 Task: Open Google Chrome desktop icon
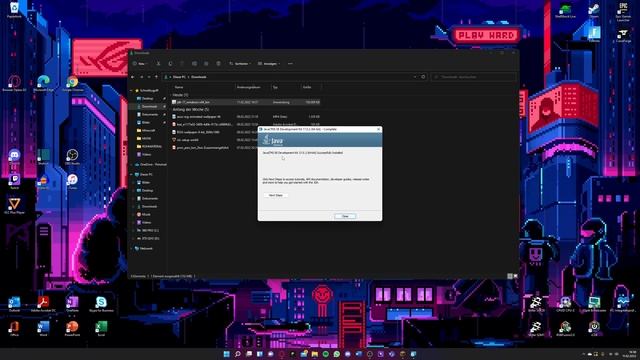[x=73, y=83]
